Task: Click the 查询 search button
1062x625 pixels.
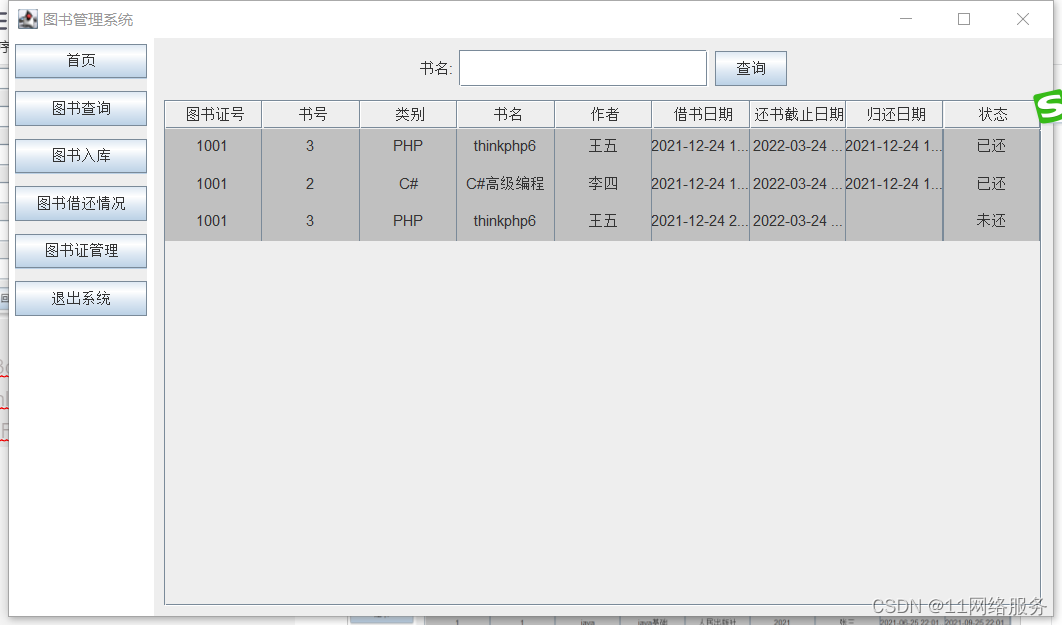Action: point(750,68)
